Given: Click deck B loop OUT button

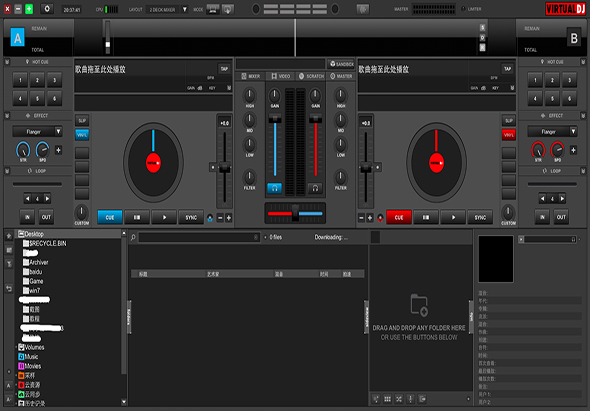Looking at the screenshot, I should [x=561, y=217].
